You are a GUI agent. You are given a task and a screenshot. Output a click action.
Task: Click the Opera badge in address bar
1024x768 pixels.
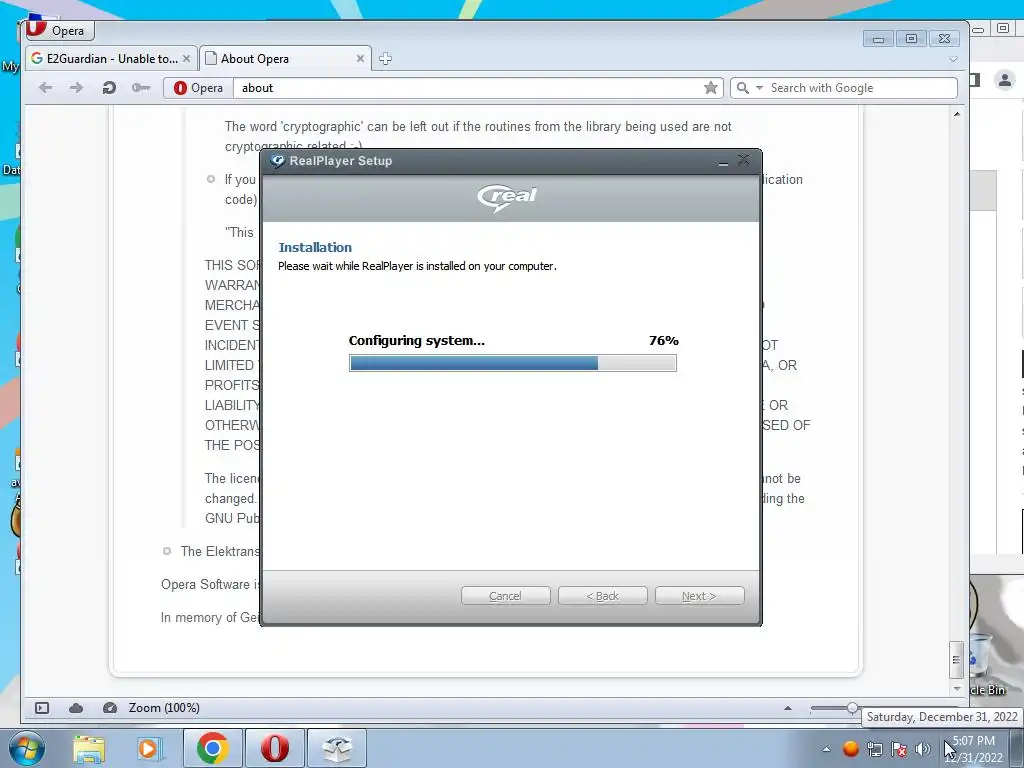pyautogui.click(x=199, y=88)
